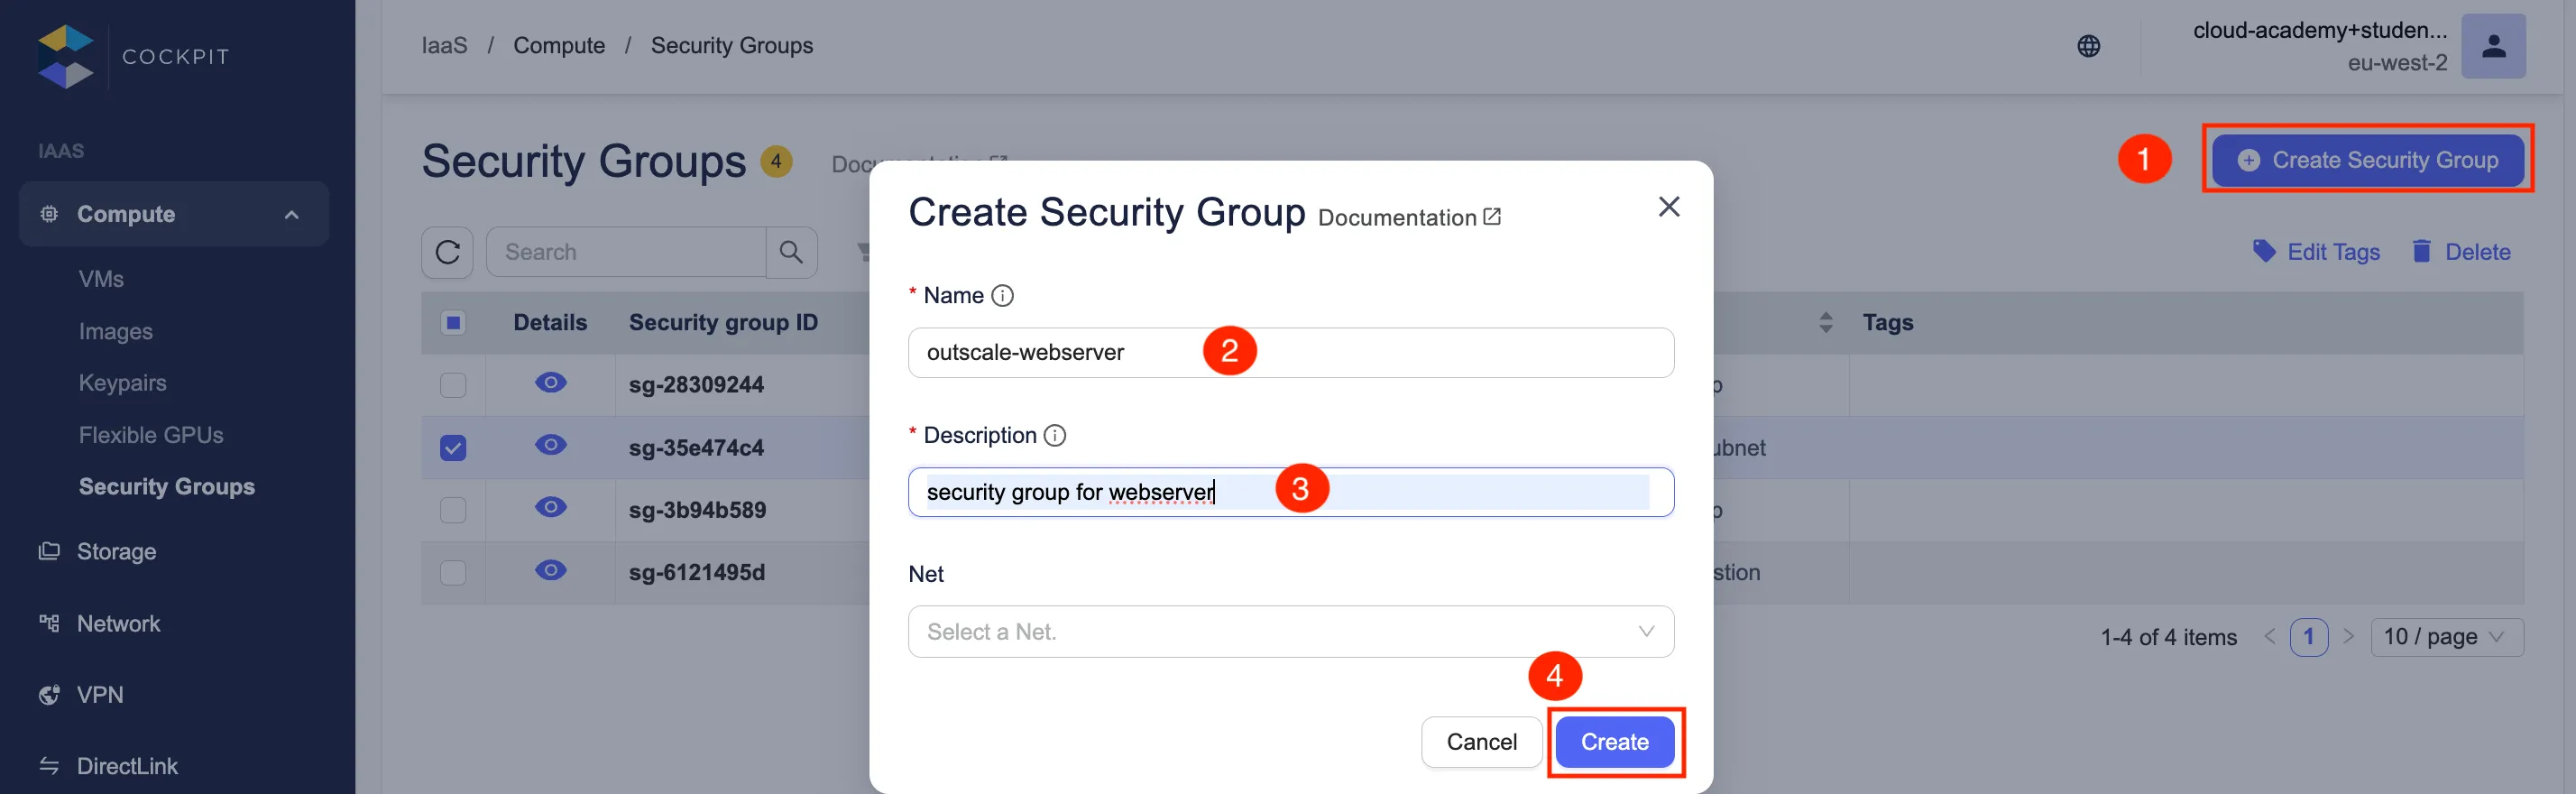Open the Select a Net dropdown
This screenshot has width=2576, height=794.
tap(1290, 632)
